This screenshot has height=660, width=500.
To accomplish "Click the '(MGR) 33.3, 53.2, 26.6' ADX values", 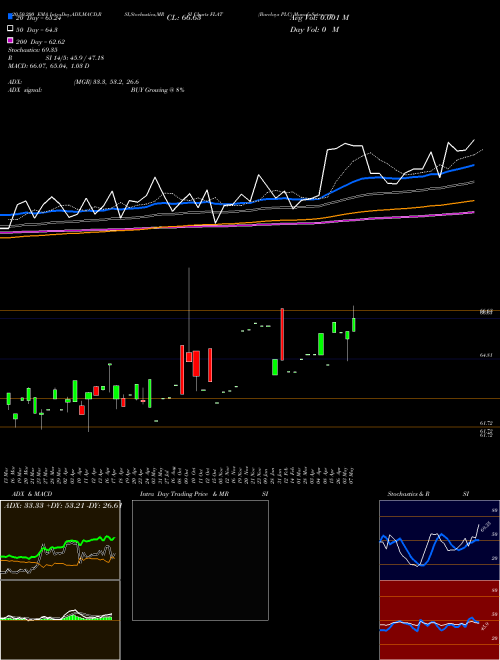I will click(x=106, y=82).
